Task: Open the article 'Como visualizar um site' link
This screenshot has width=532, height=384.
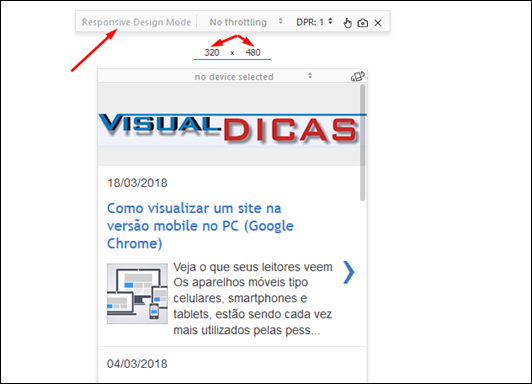Action: tap(200, 226)
